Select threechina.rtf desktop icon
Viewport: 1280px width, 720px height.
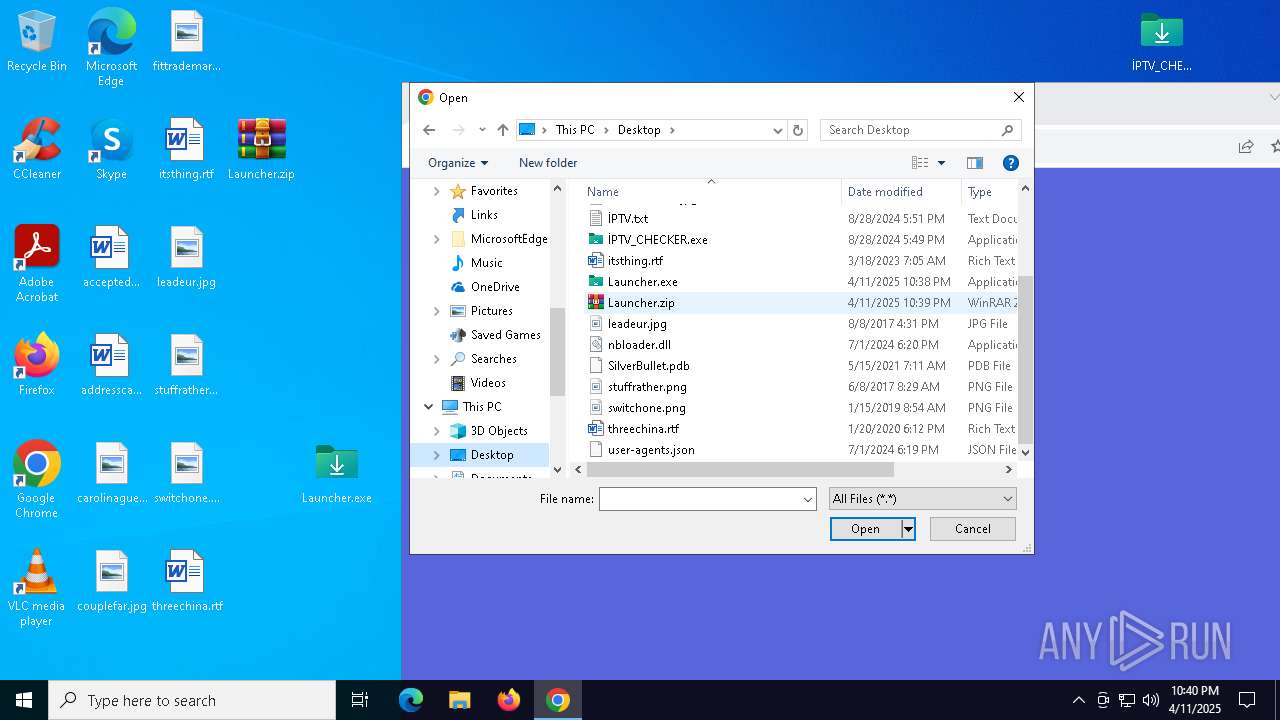coord(186,582)
